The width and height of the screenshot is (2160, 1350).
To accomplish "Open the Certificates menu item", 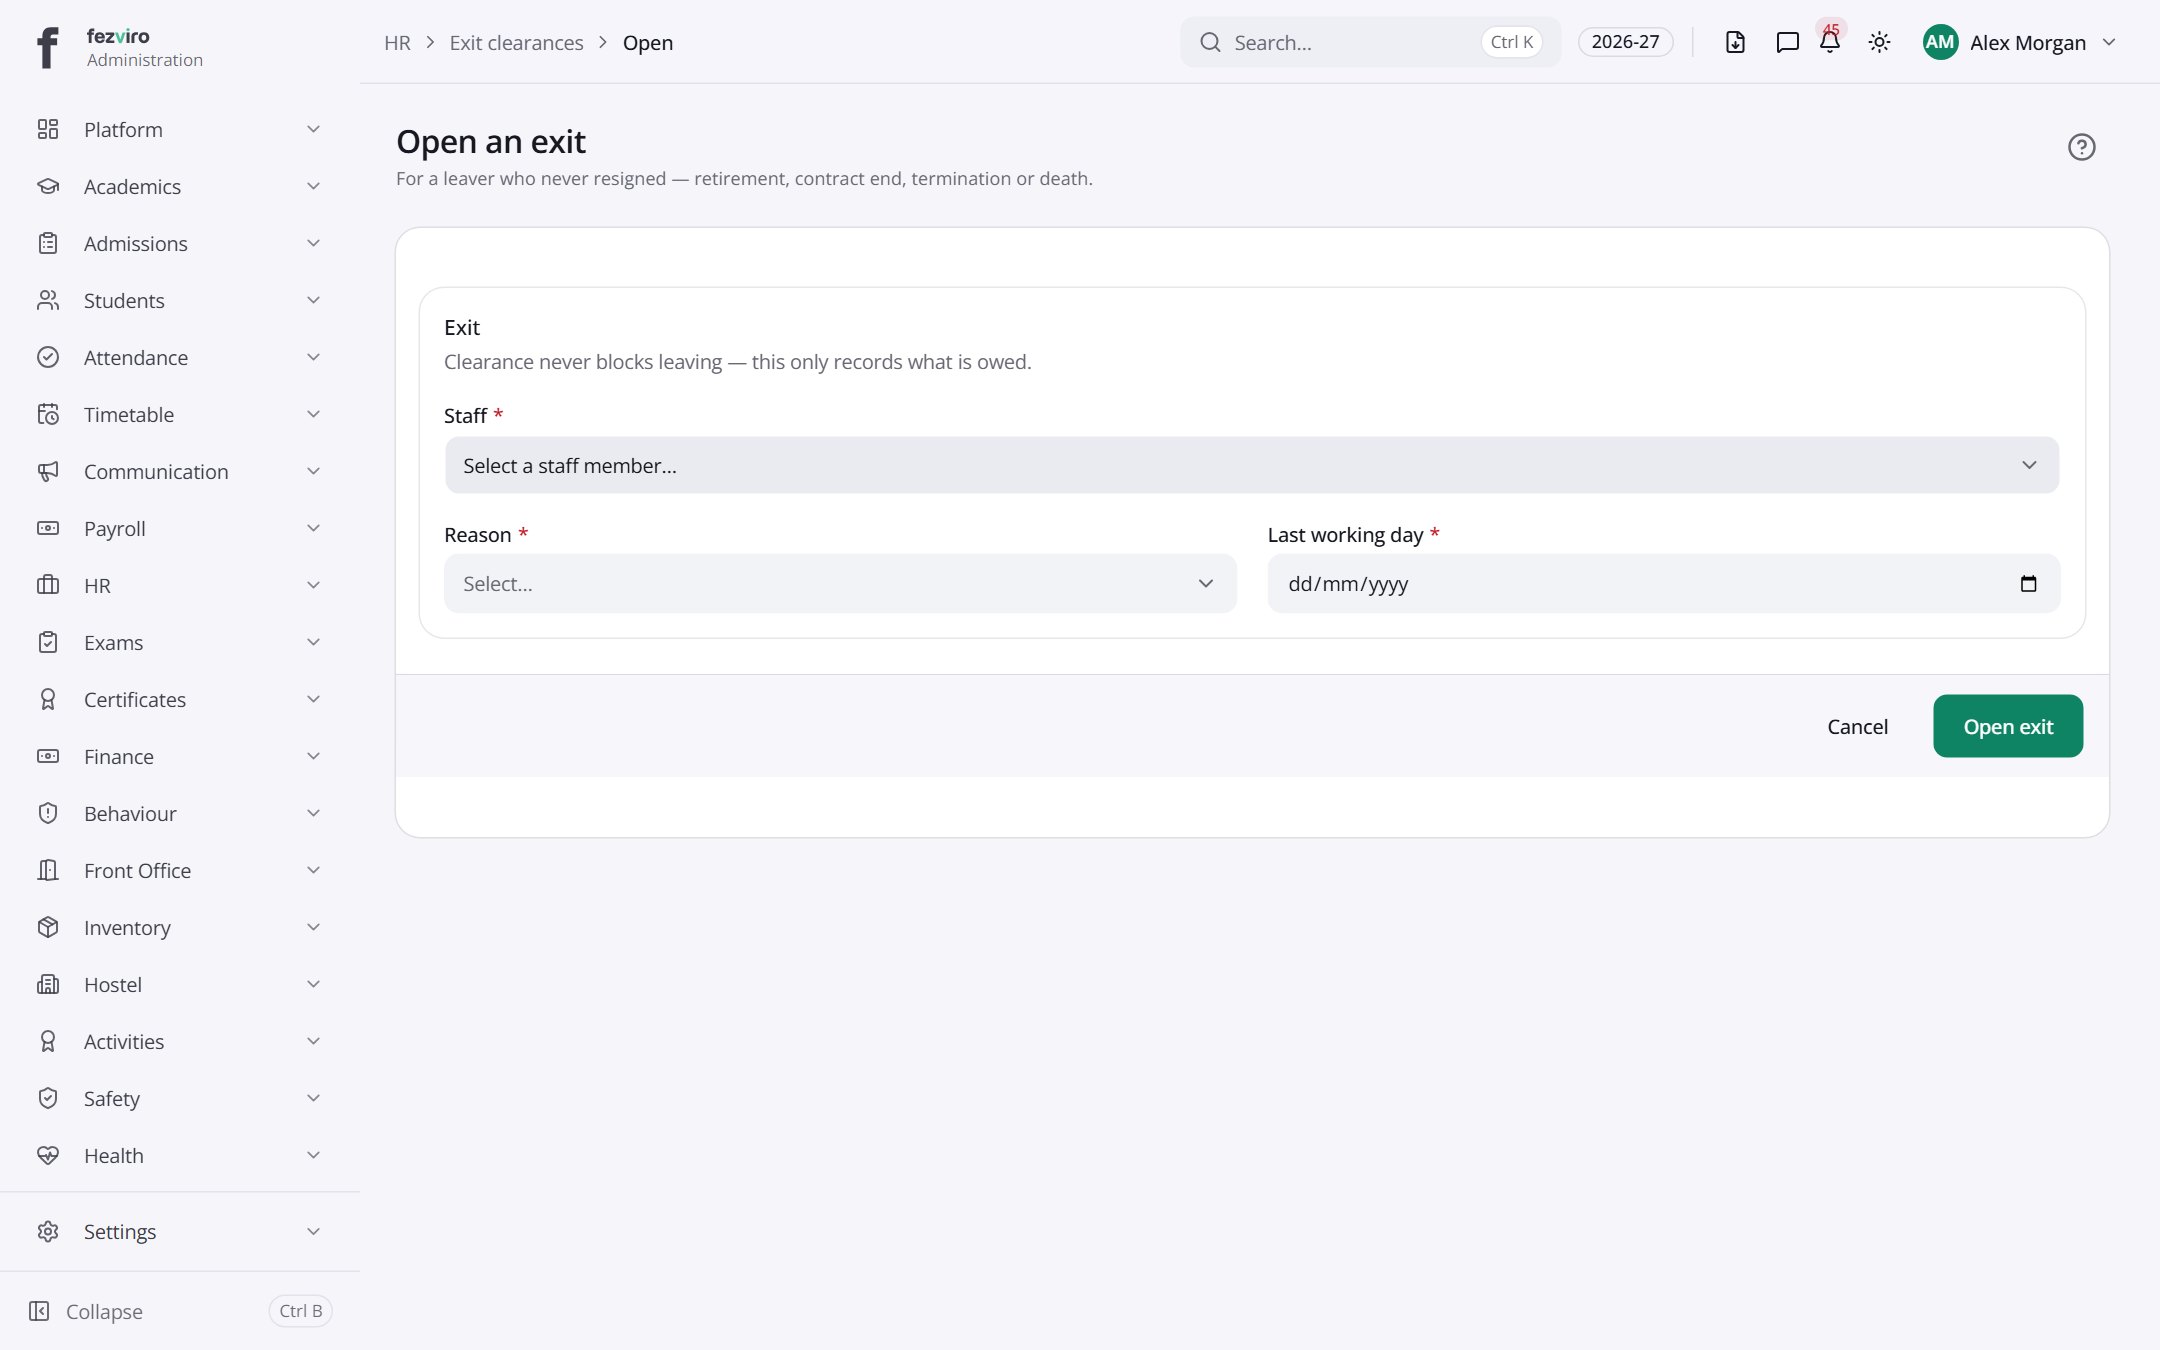I will pyautogui.click(x=179, y=699).
